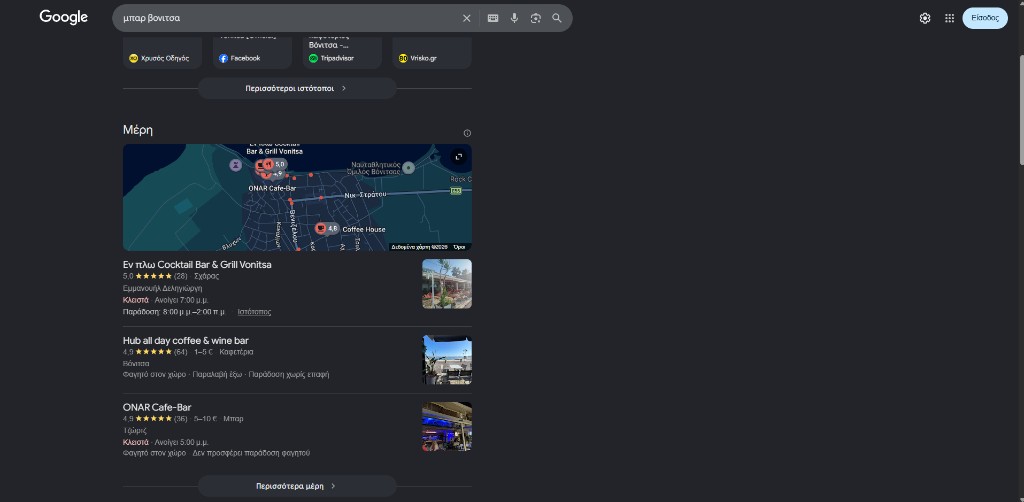Click the page vertical scrollbar

click(1020, 111)
